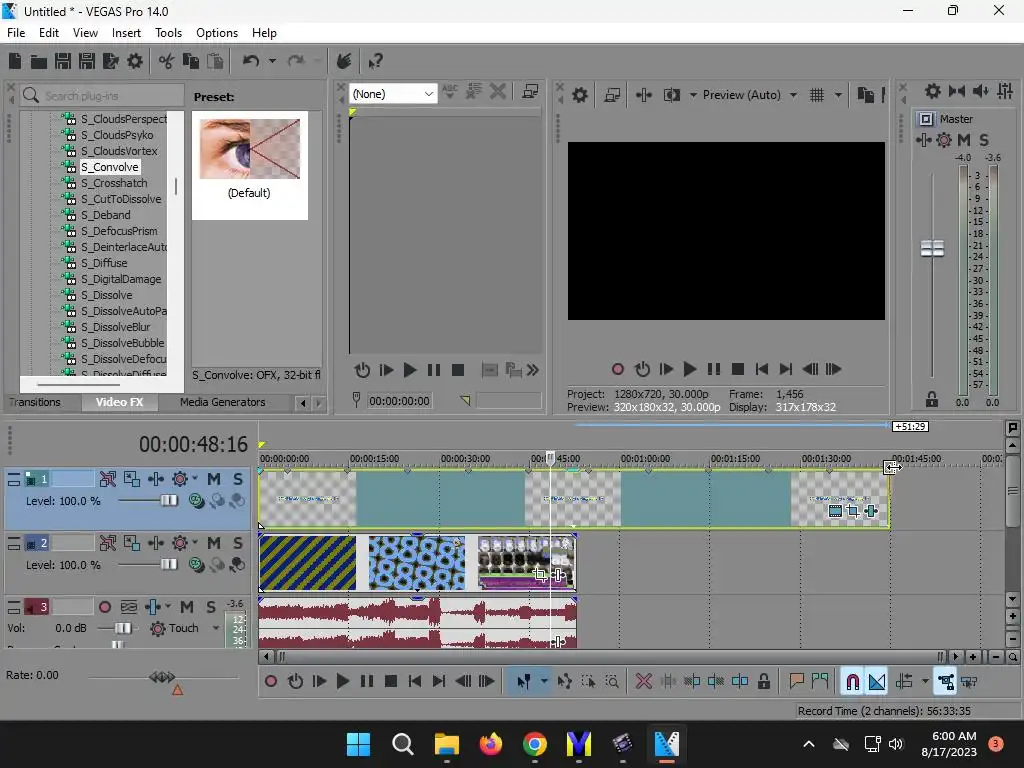Switch to Media Generators tab
This screenshot has height=768, width=1024.
[x=223, y=402]
